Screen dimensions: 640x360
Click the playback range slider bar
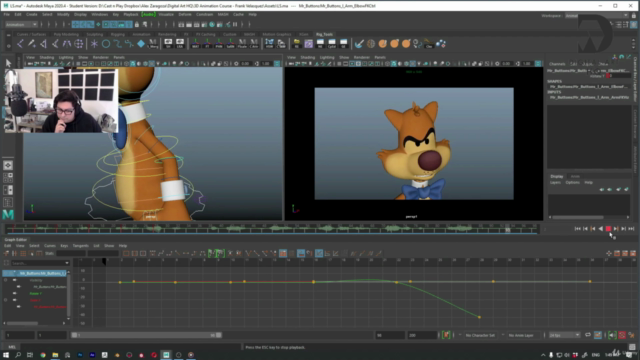(147, 335)
